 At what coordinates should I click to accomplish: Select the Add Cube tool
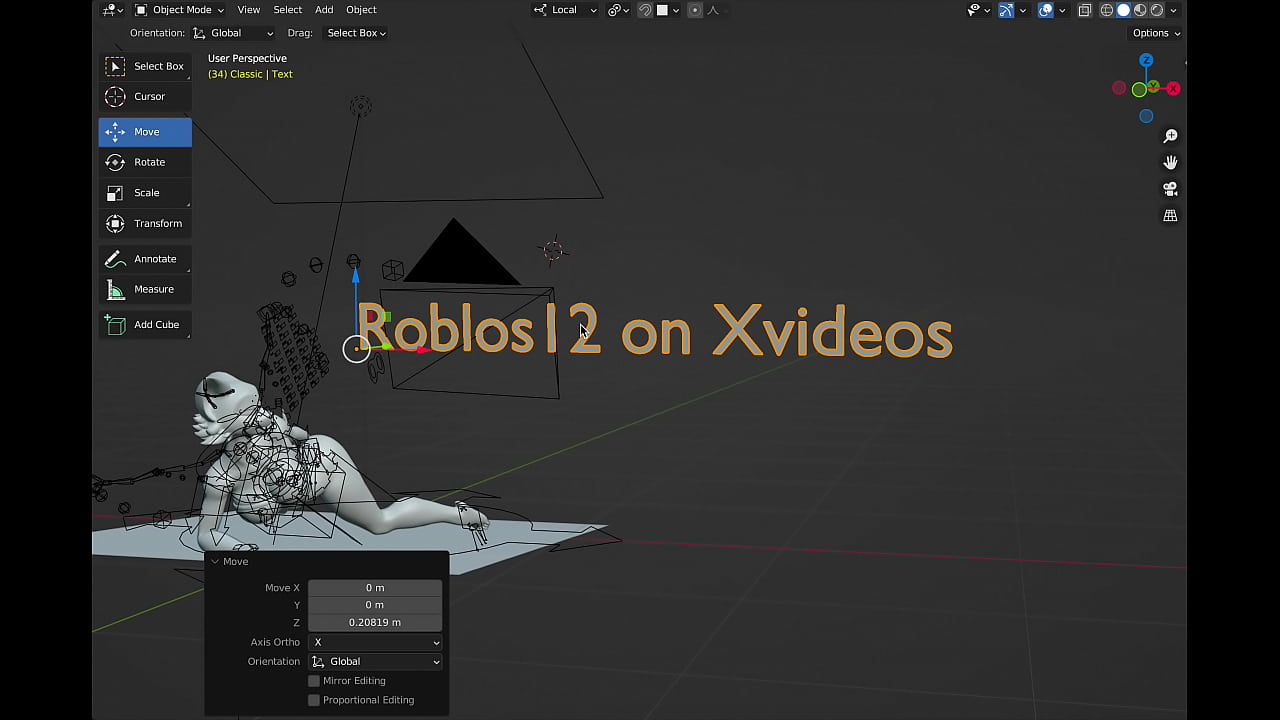coord(145,325)
